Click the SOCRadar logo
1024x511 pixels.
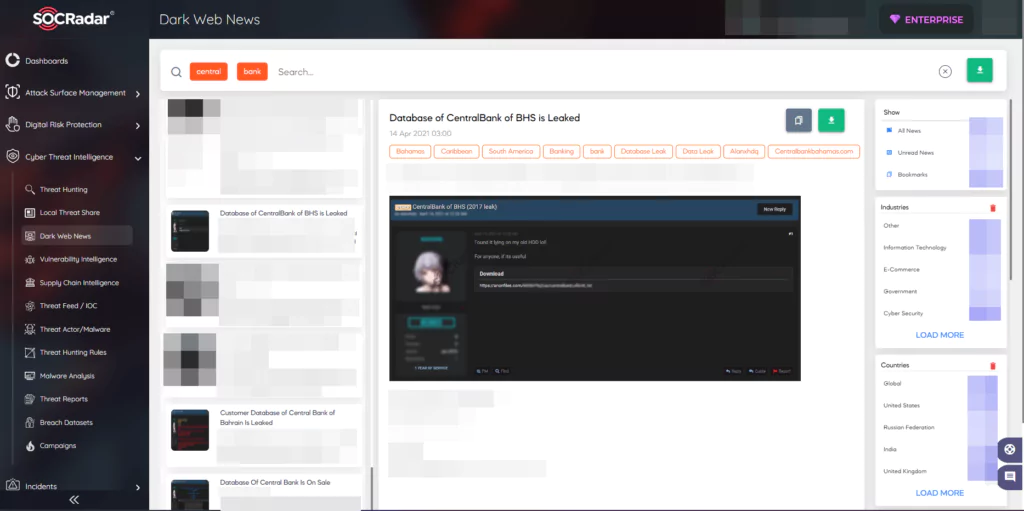click(73, 18)
